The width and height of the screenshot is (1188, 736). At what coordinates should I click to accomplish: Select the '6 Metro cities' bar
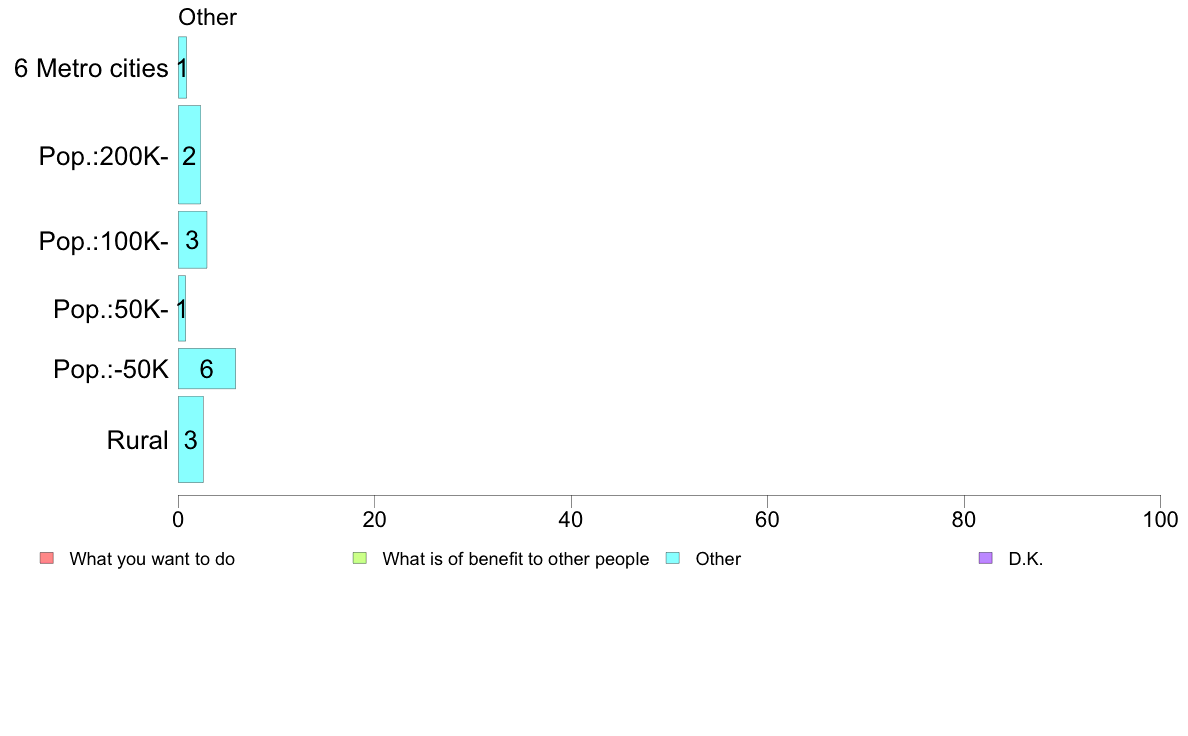(x=183, y=67)
